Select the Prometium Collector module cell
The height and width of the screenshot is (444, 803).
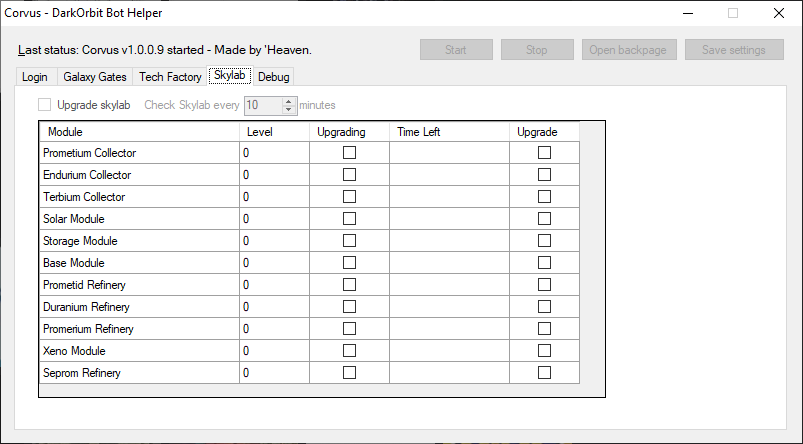(x=139, y=153)
